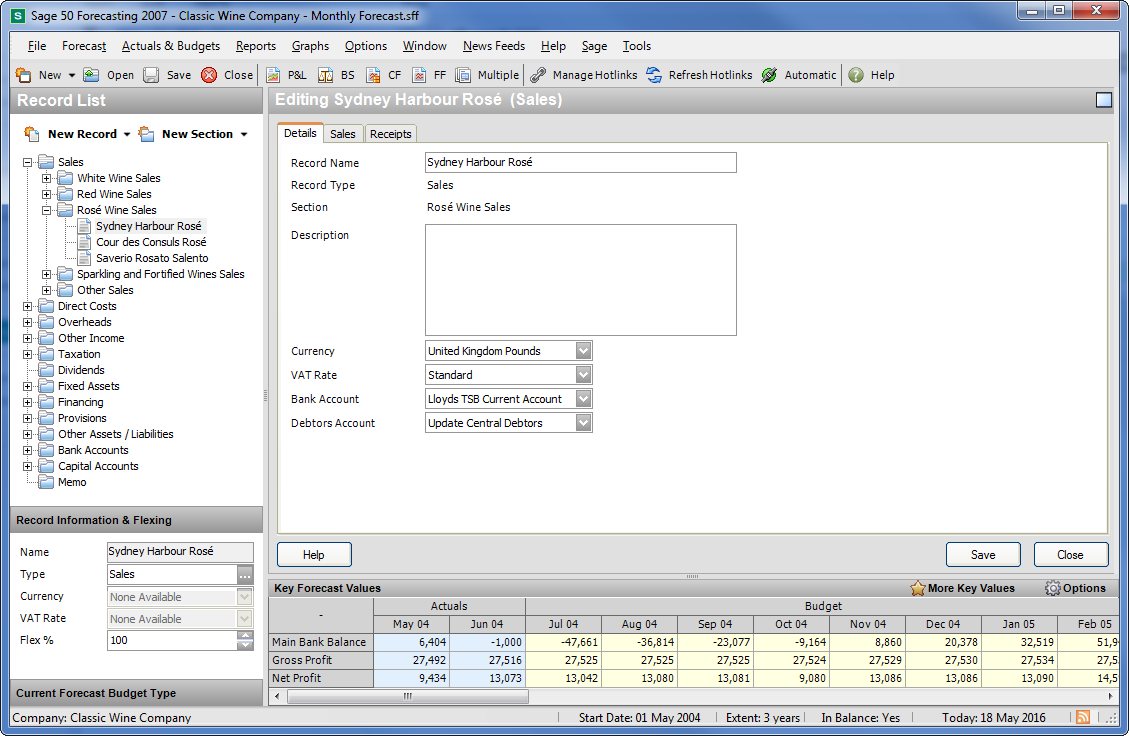Open the VAT Rate Standard dropdown
Image resolution: width=1129 pixels, height=736 pixels.
click(583, 374)
